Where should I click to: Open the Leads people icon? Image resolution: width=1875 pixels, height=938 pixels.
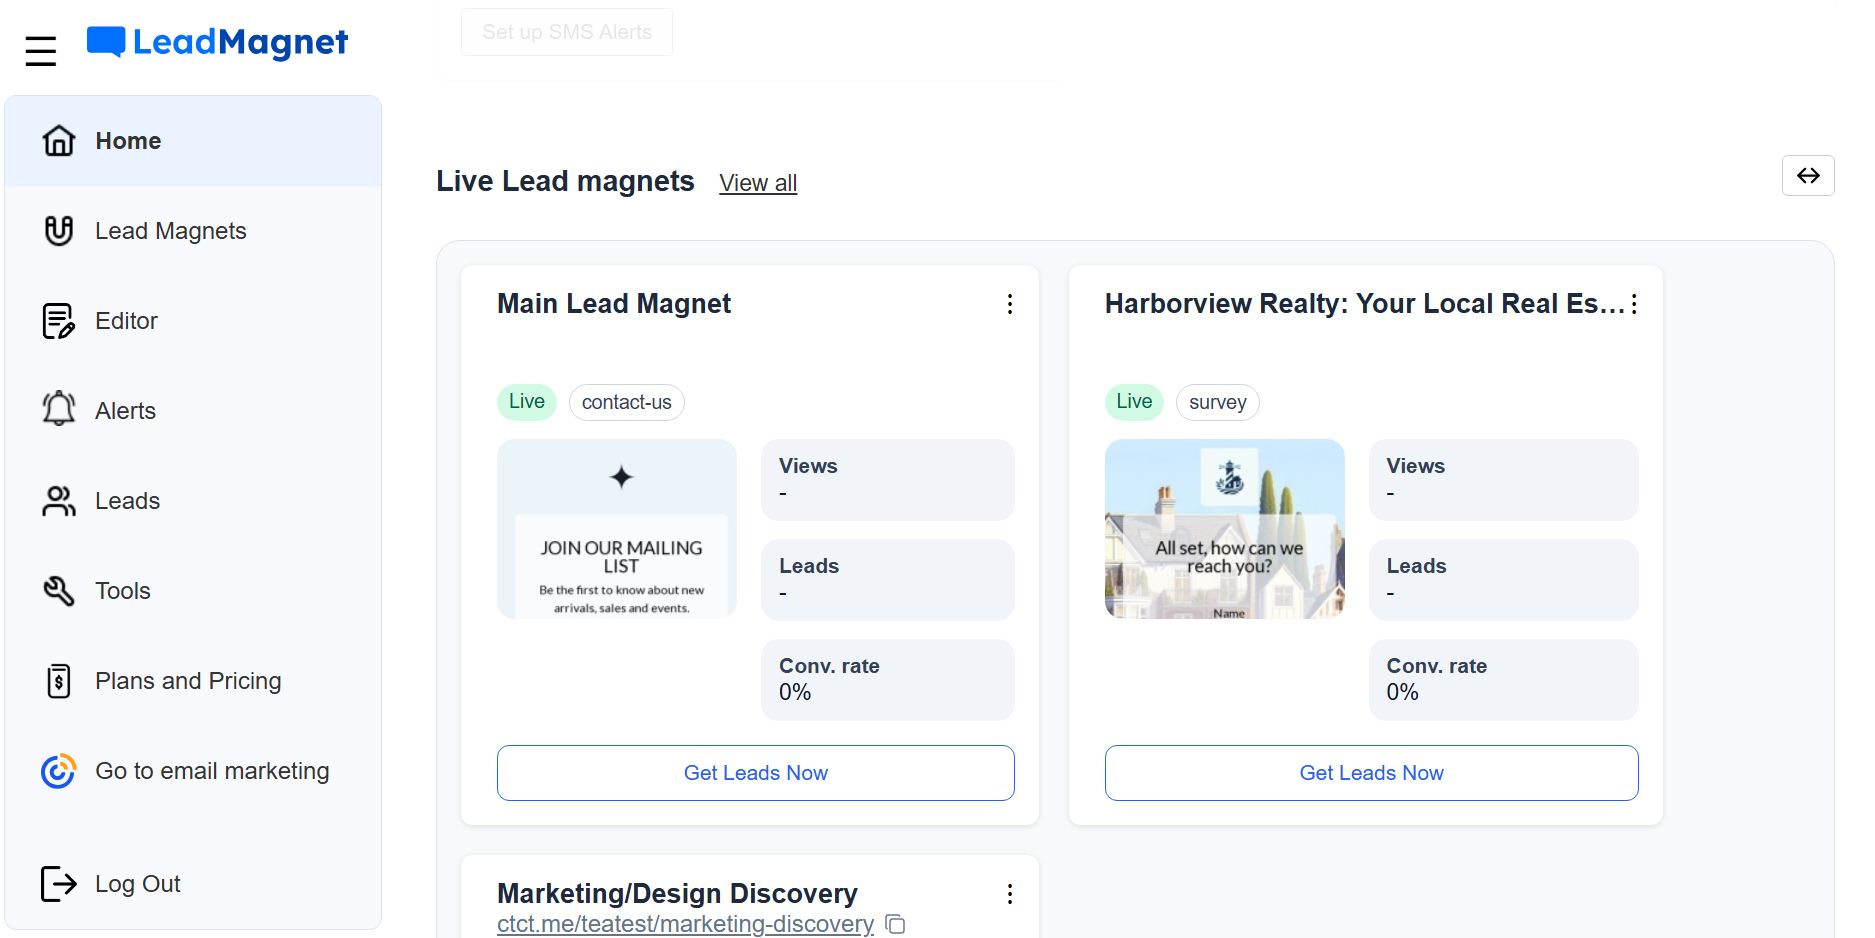59,500
